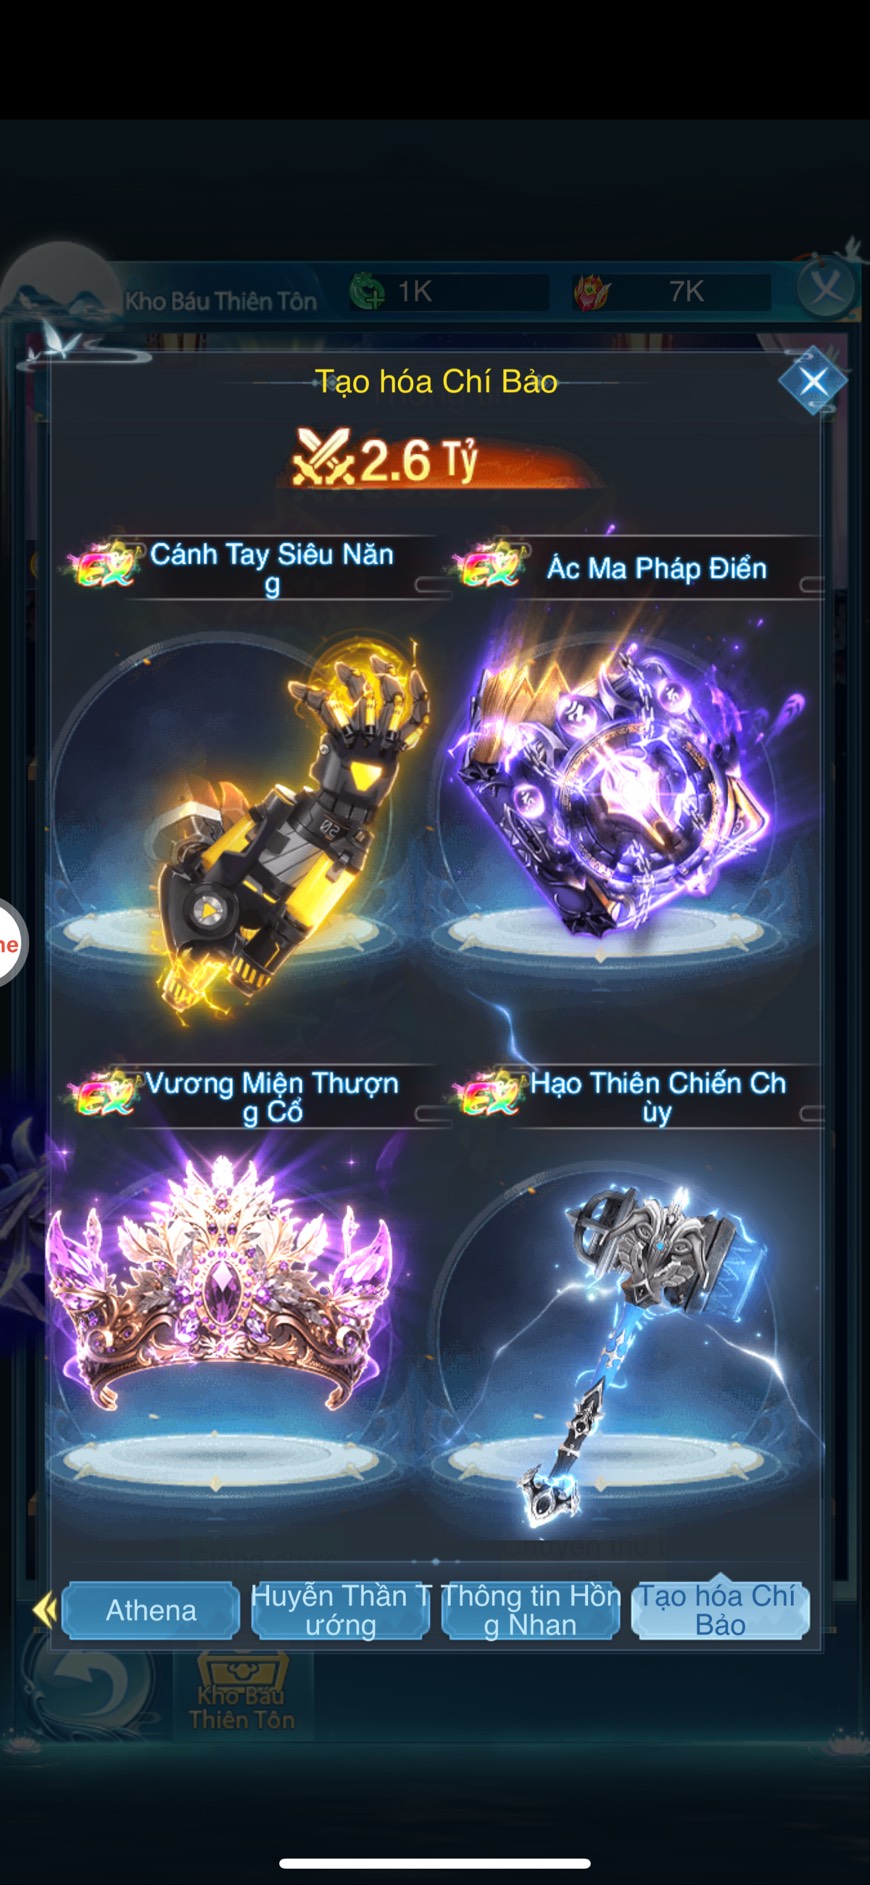
Task: Tap the red flower currency icon
Action: 592,291
